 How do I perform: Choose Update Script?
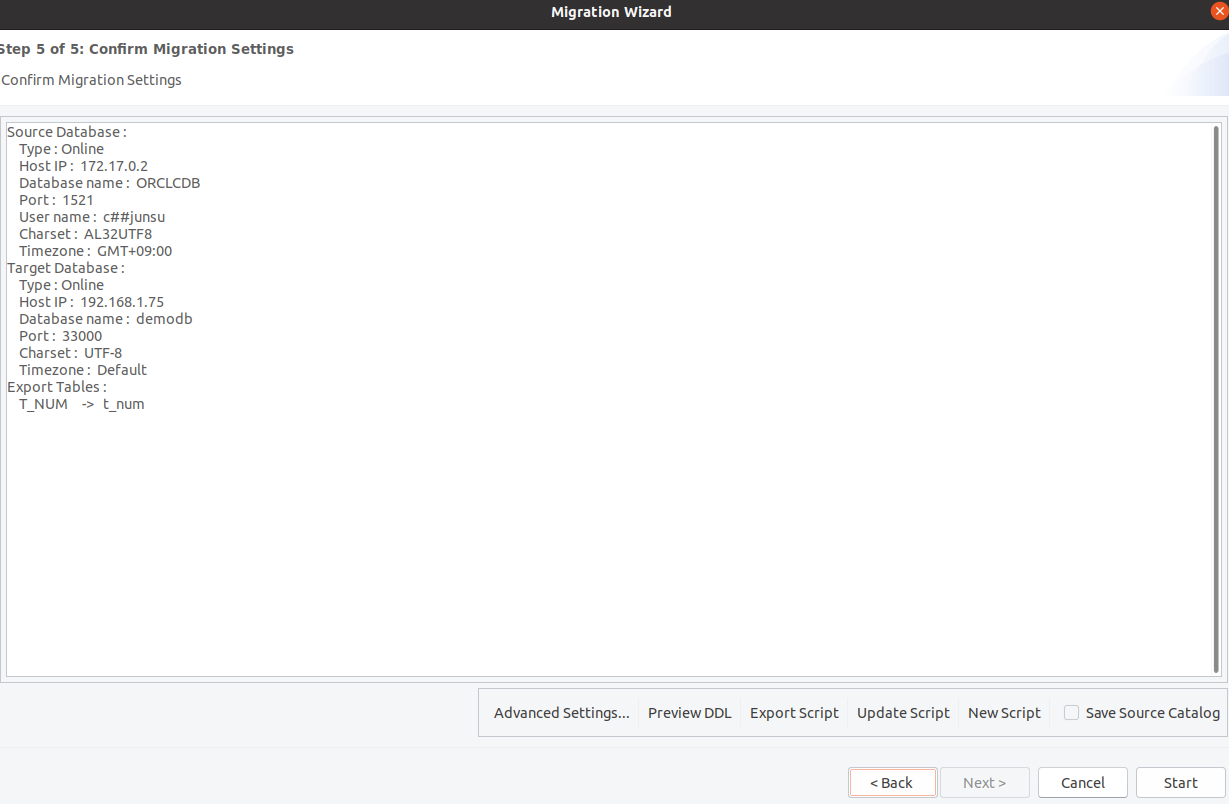pyautogui.click(x=902, y=713)
